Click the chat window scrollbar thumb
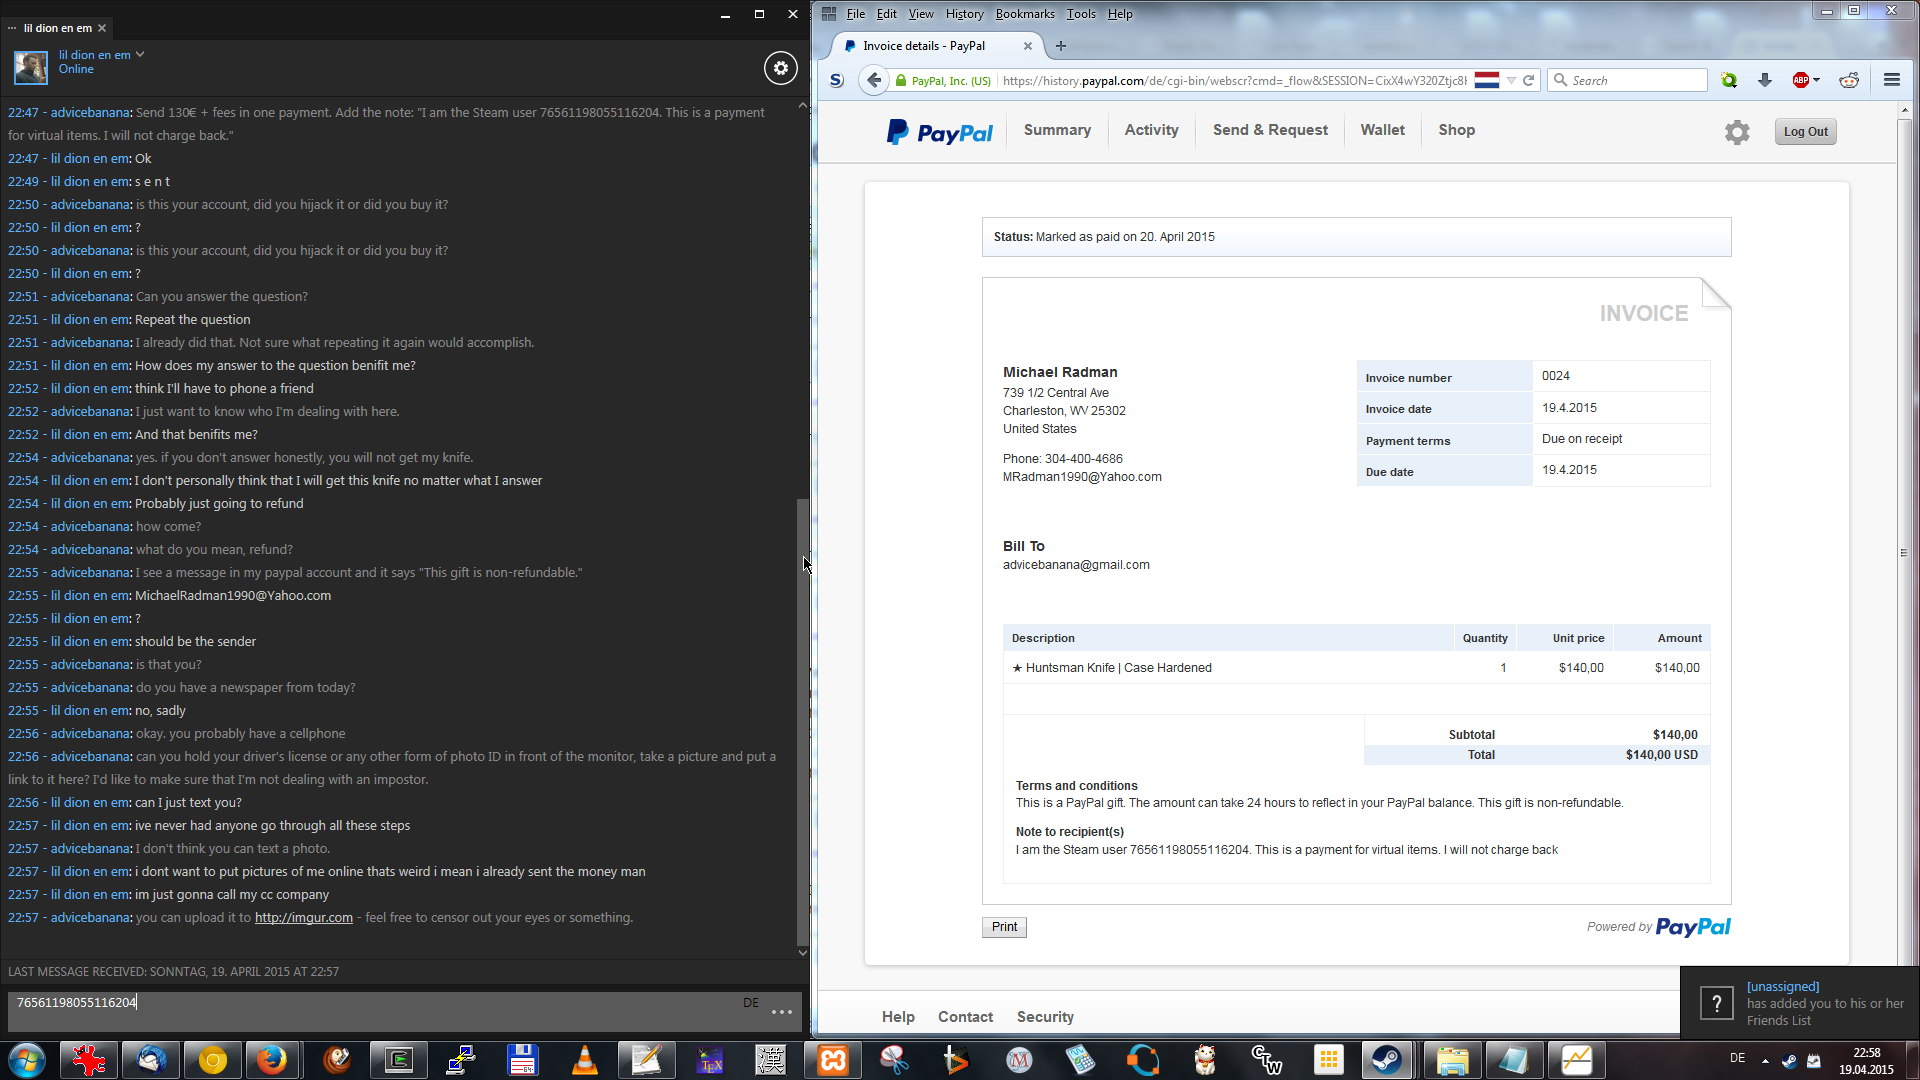The image size is (1920, 1080). point(801,720)
